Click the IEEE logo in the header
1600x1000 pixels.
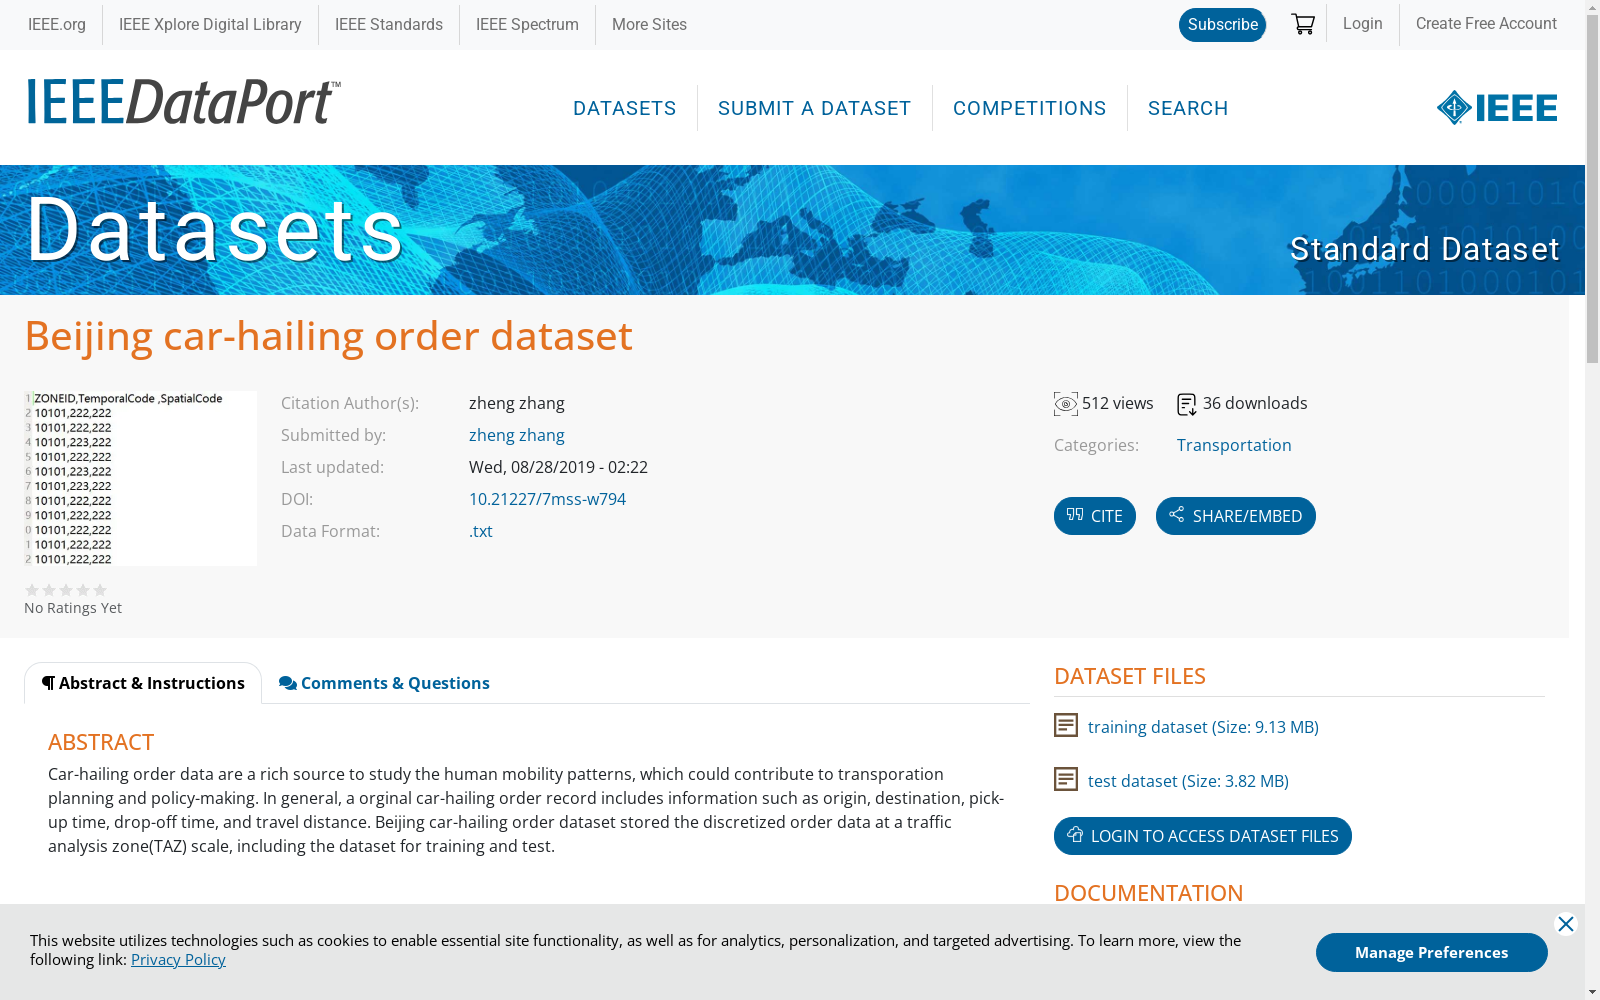(1497, 108)
